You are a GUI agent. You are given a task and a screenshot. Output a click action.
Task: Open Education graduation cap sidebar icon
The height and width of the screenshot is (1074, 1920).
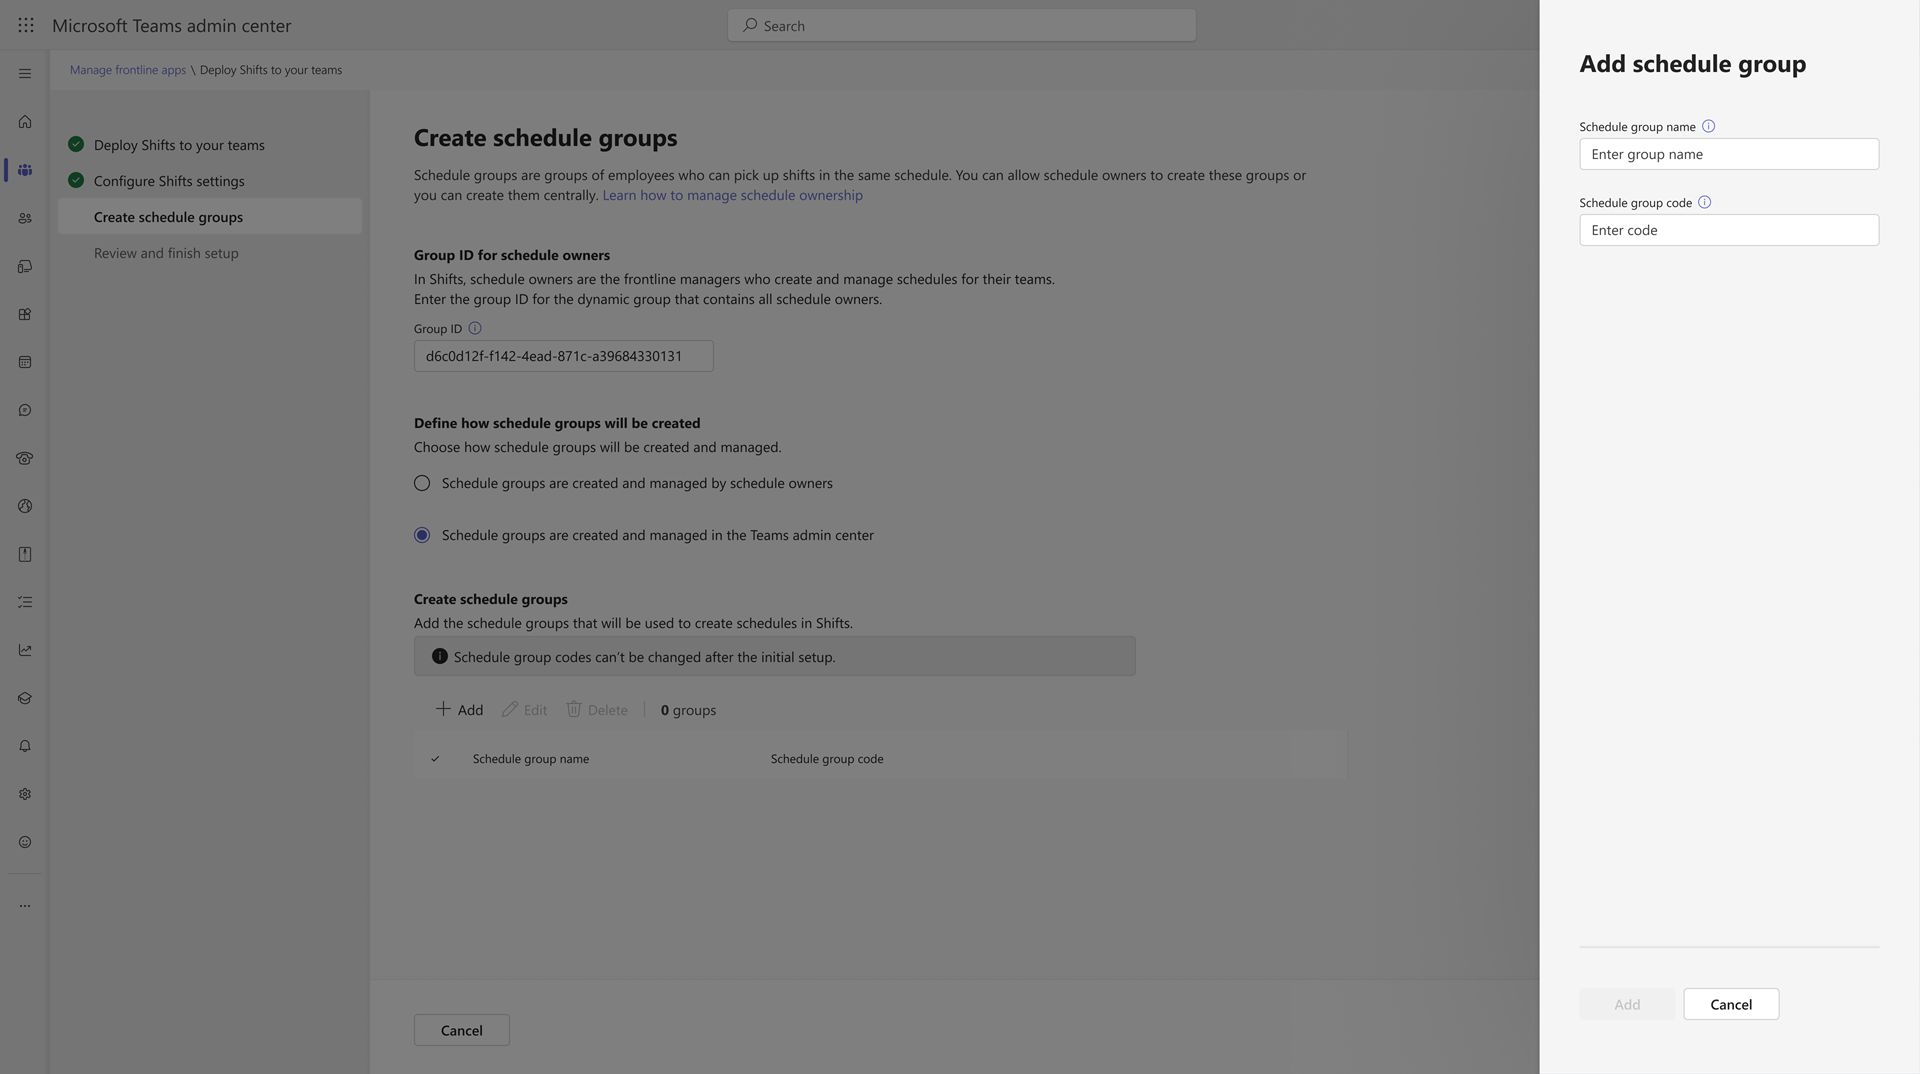pyautogui.click(x=25, y=698)
